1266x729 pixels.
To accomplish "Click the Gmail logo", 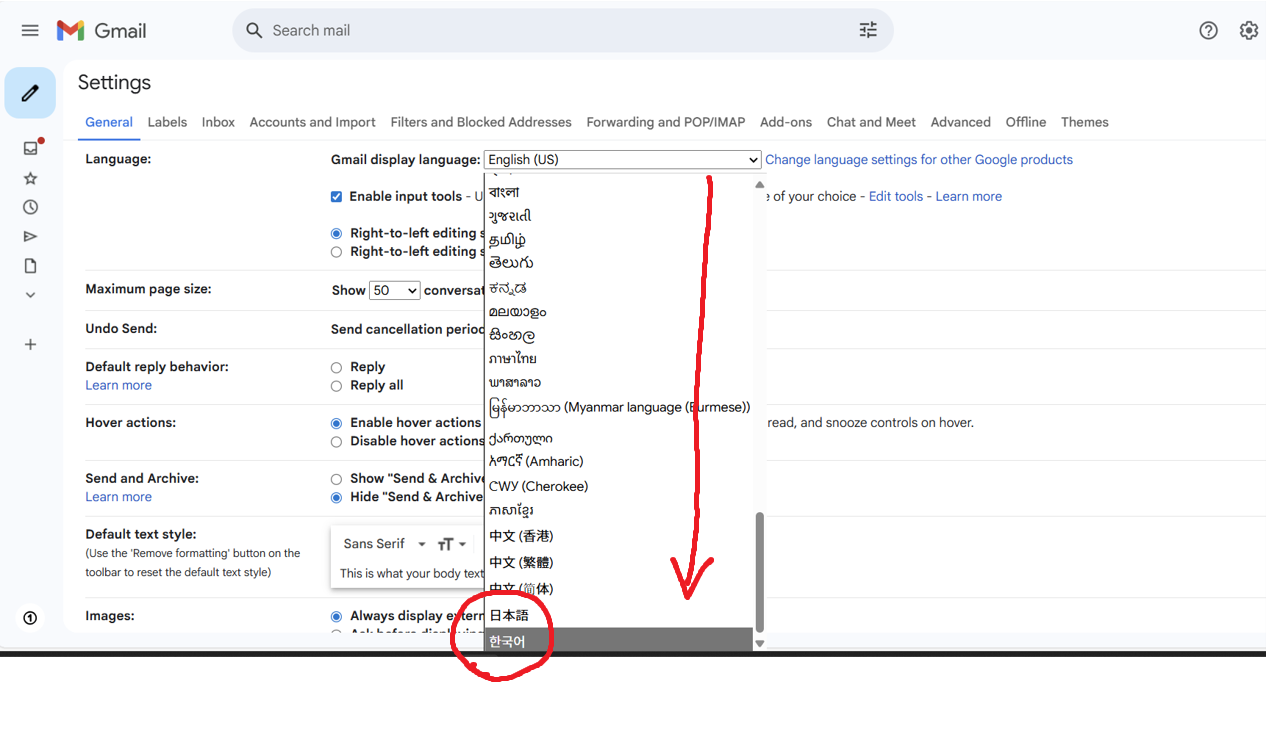I will [101, 30].
